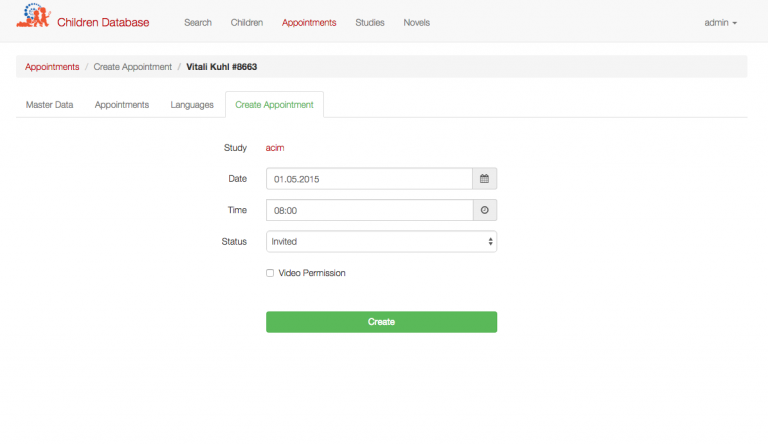
Task: Open the calendar date picker icon
Action: [484, 179]
